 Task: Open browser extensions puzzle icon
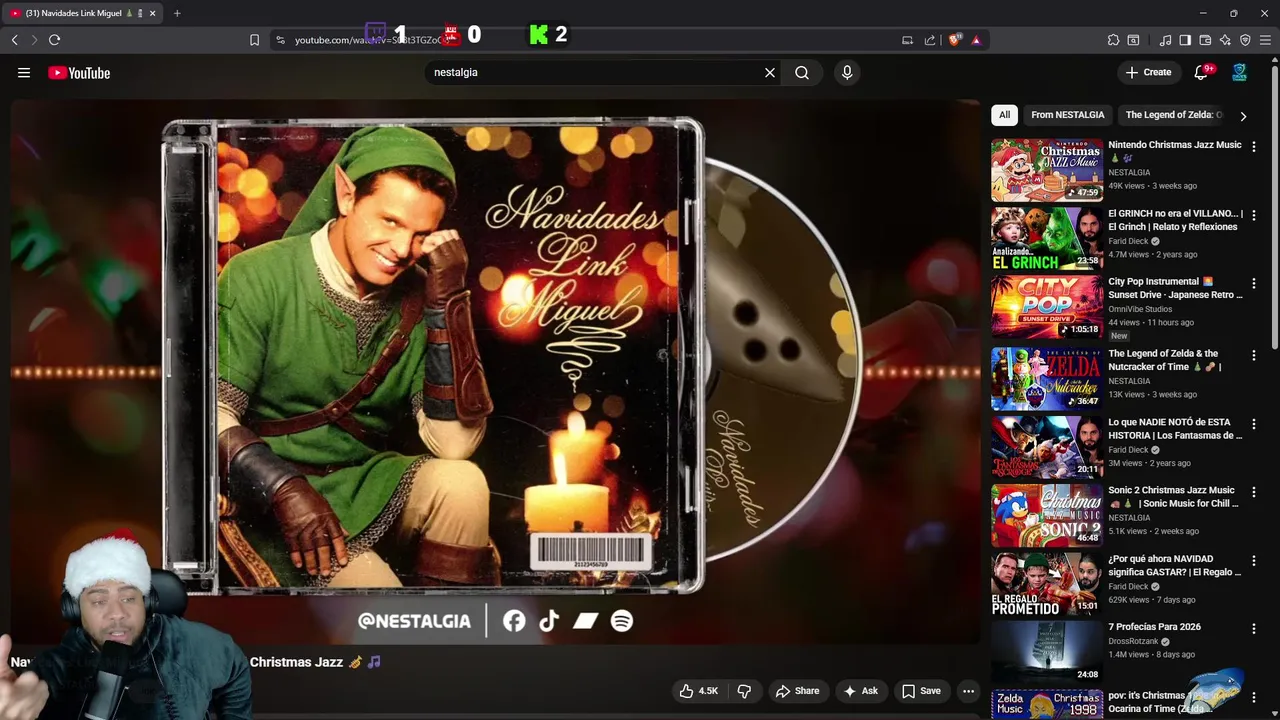1113,40
